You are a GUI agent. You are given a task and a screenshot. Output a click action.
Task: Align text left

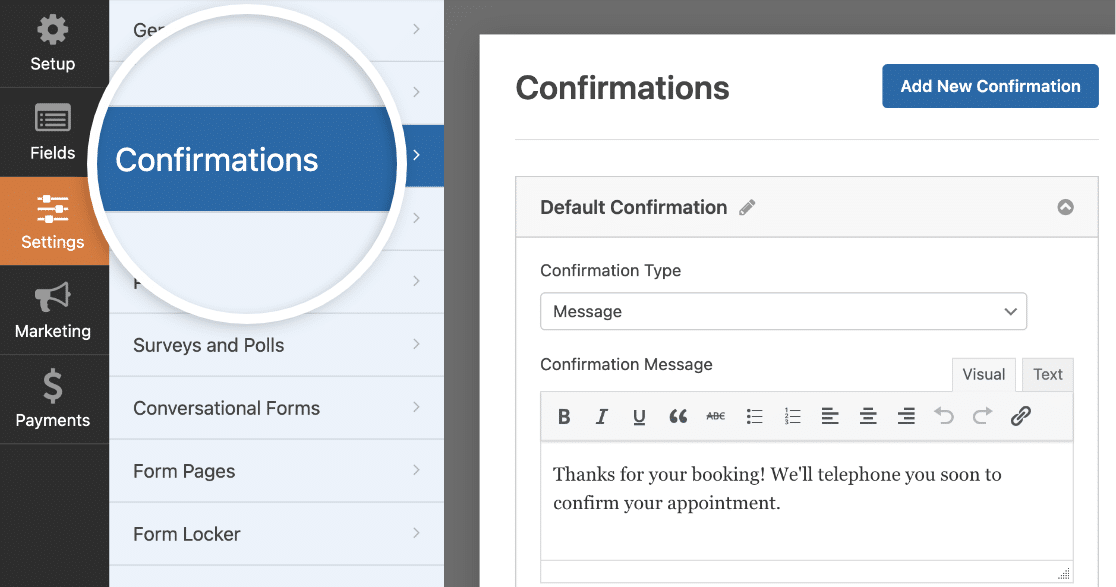830,416
